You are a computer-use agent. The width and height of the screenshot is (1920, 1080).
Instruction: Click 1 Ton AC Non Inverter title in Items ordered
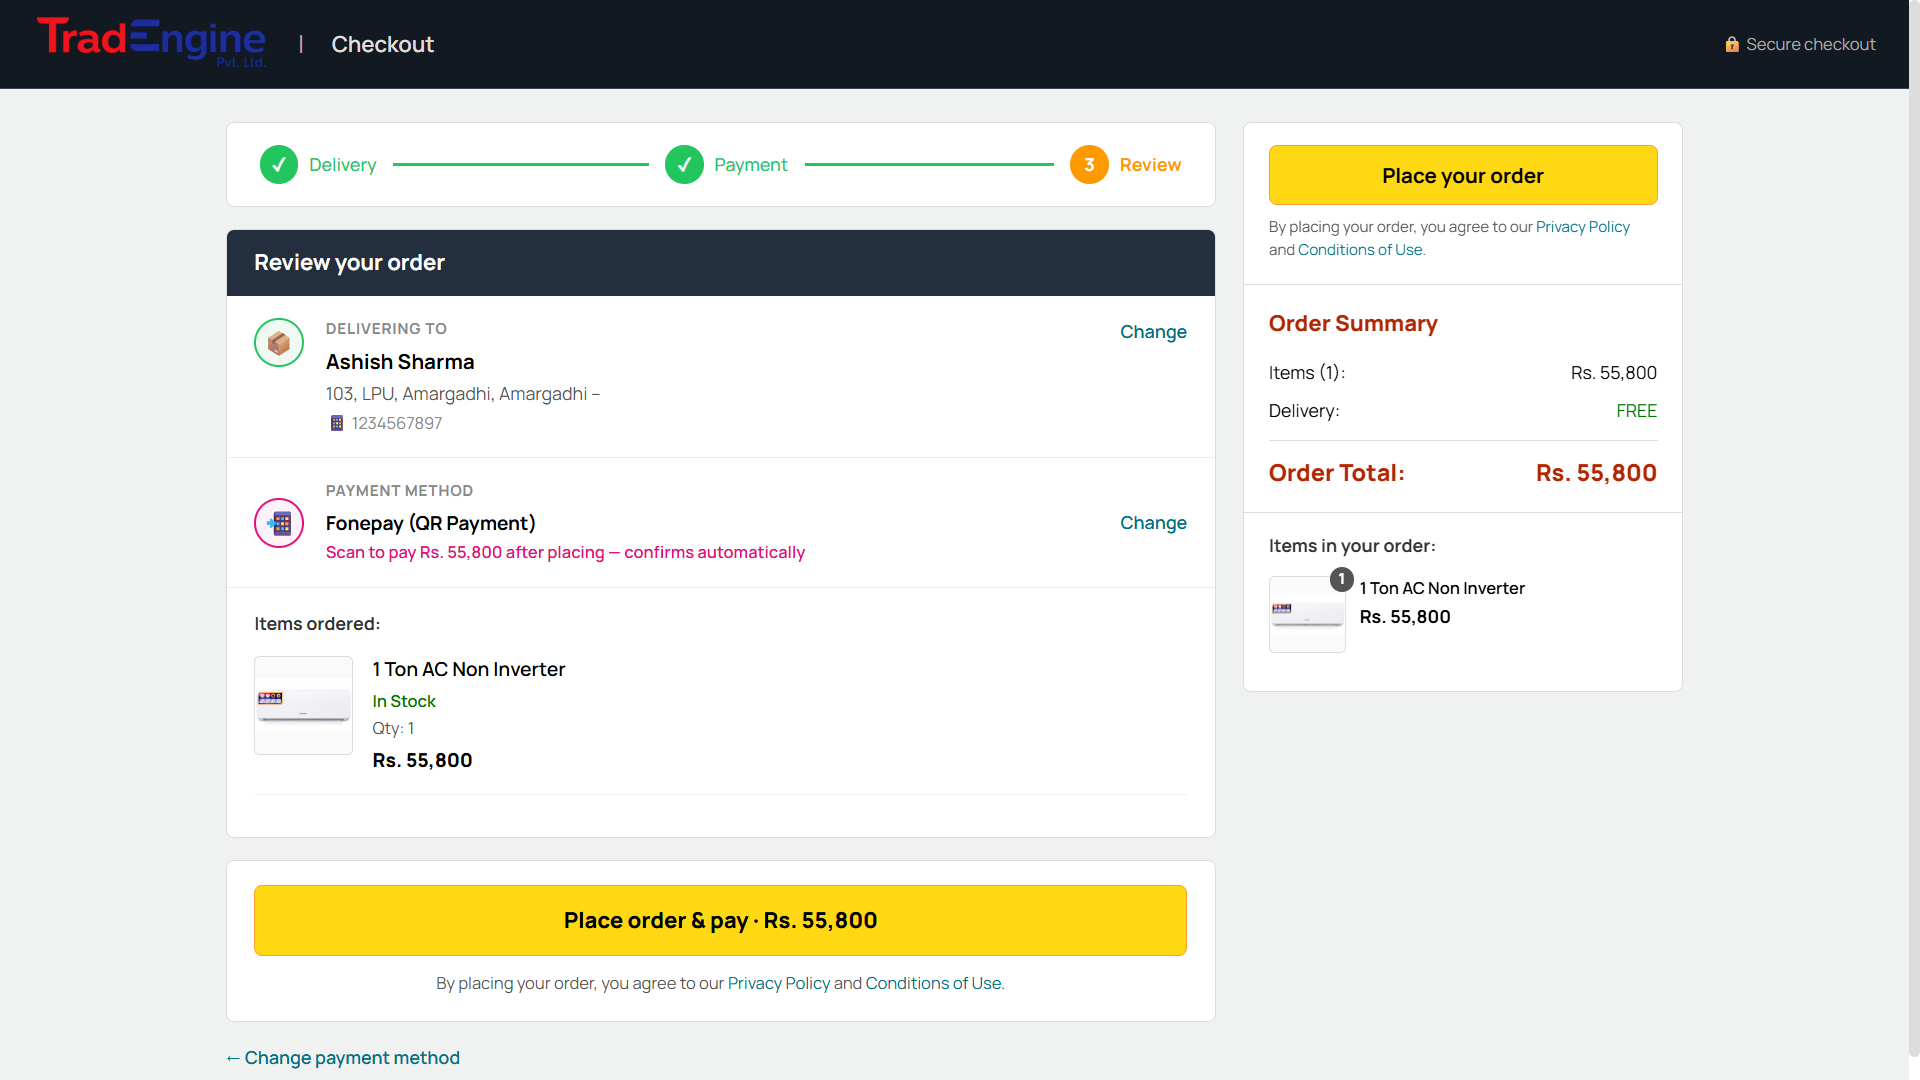click(x=469, y=669)
